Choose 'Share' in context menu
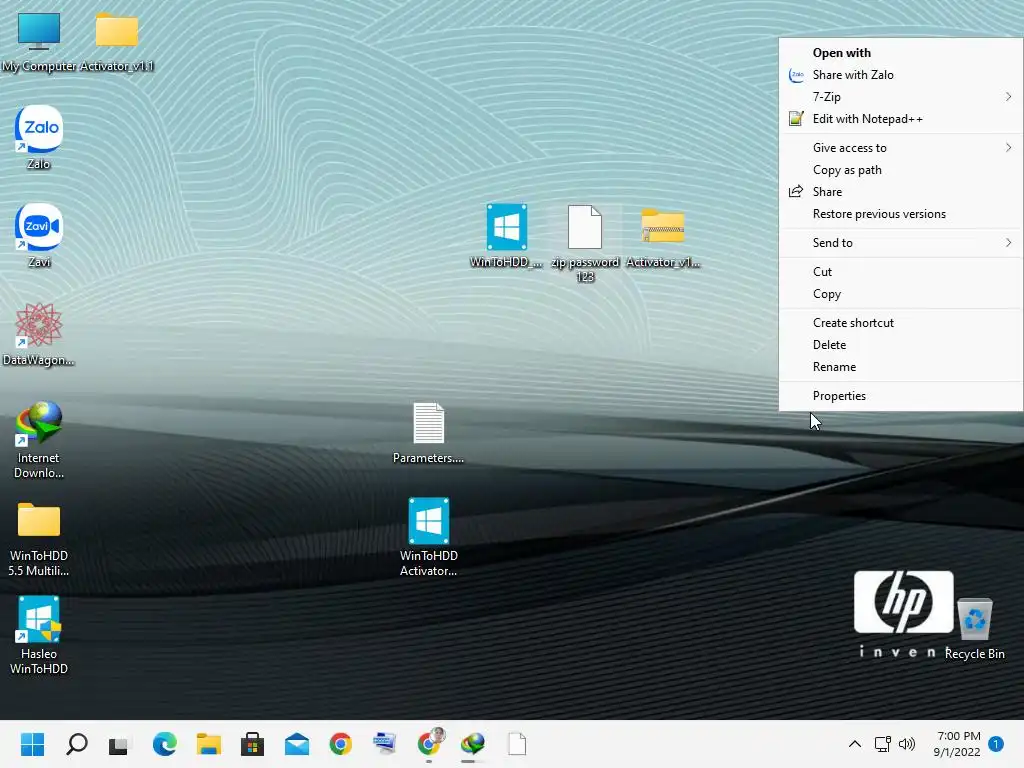Viewport: 1024px width, 768px height. click(x=901, y=192)
